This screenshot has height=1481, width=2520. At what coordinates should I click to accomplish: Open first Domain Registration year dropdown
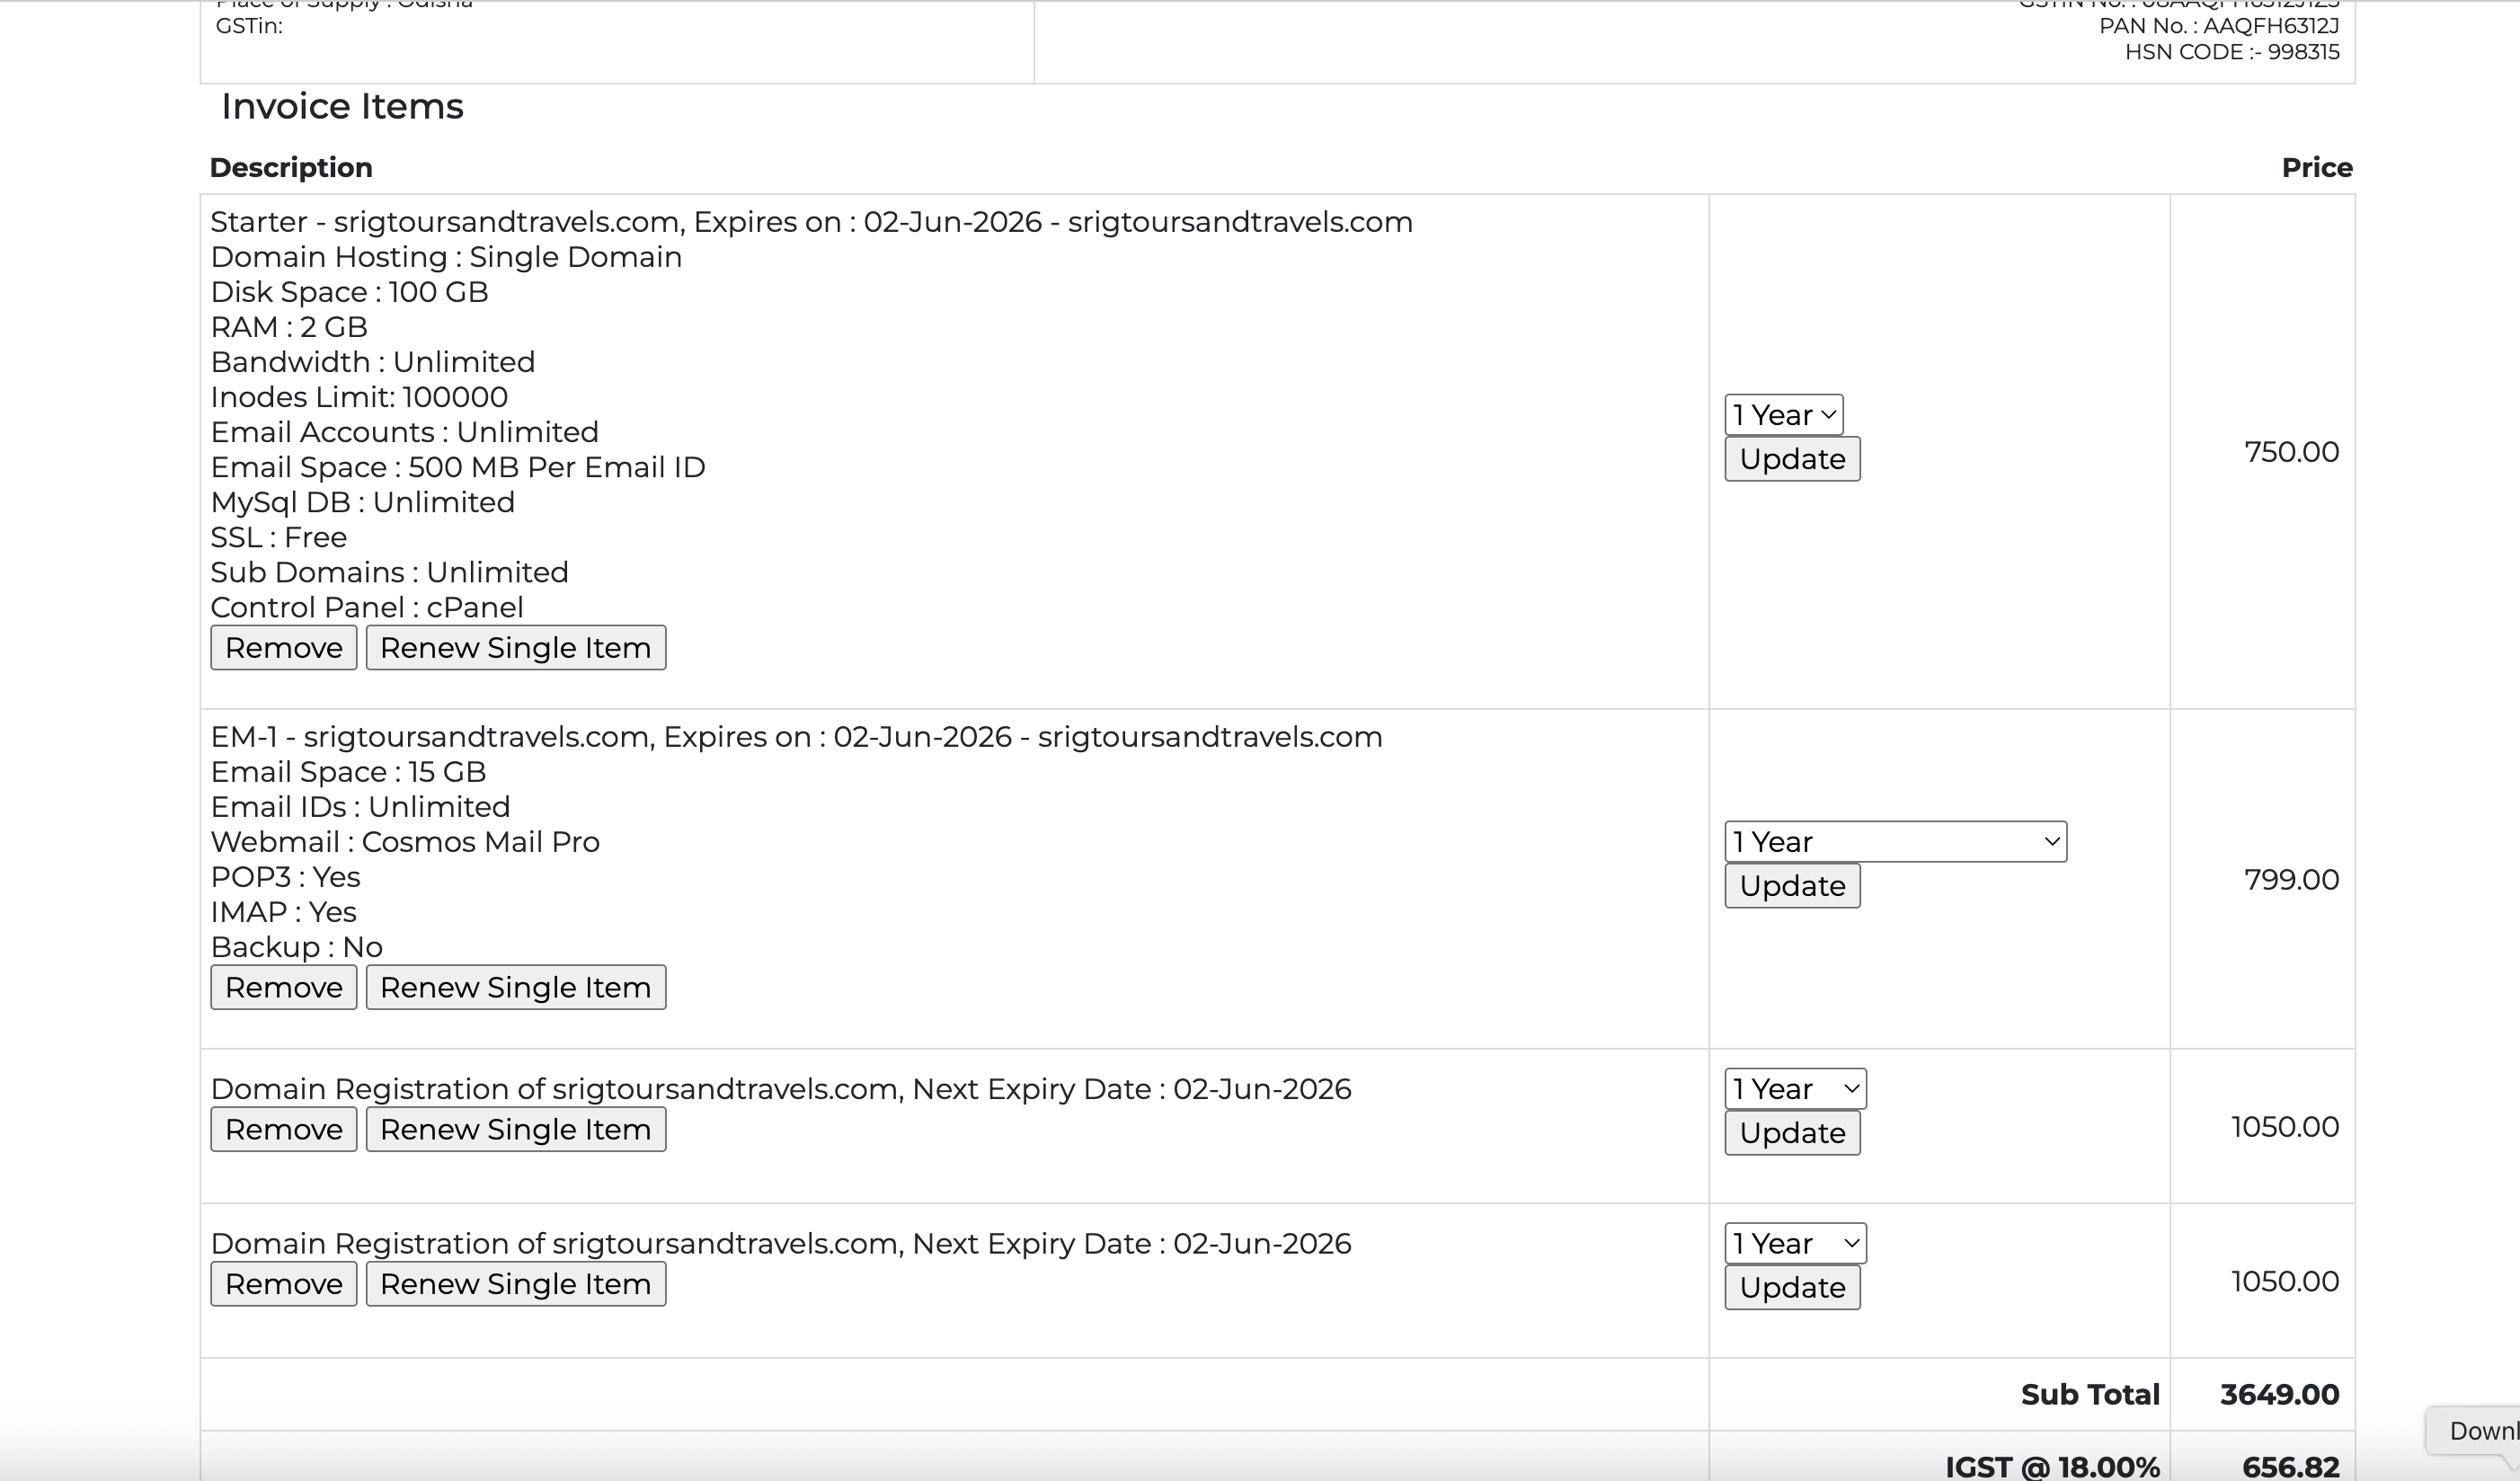[1794, 1089]
